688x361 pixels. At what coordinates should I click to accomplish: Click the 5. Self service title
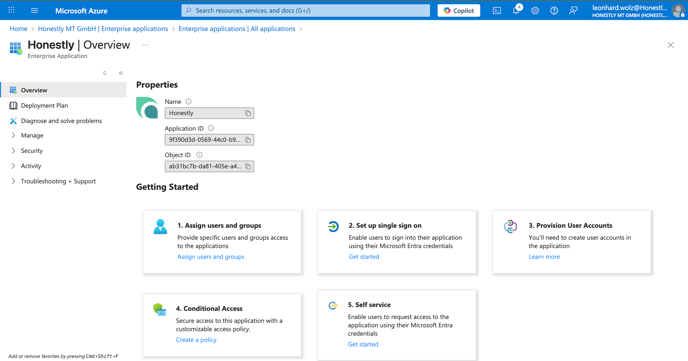pyautogui.click(x=369, y=304)
